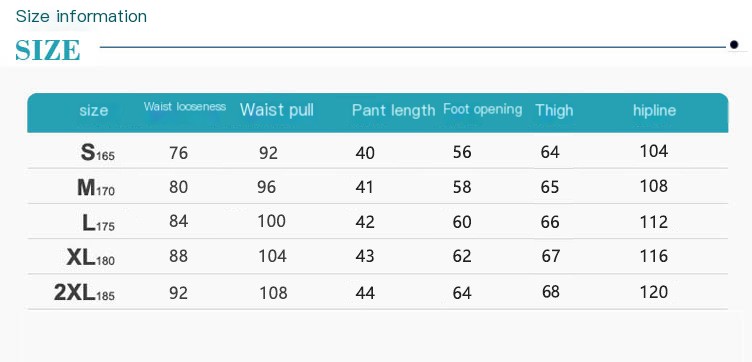
Task: Click the teal SIZE heading
Action: pos(47,50)
